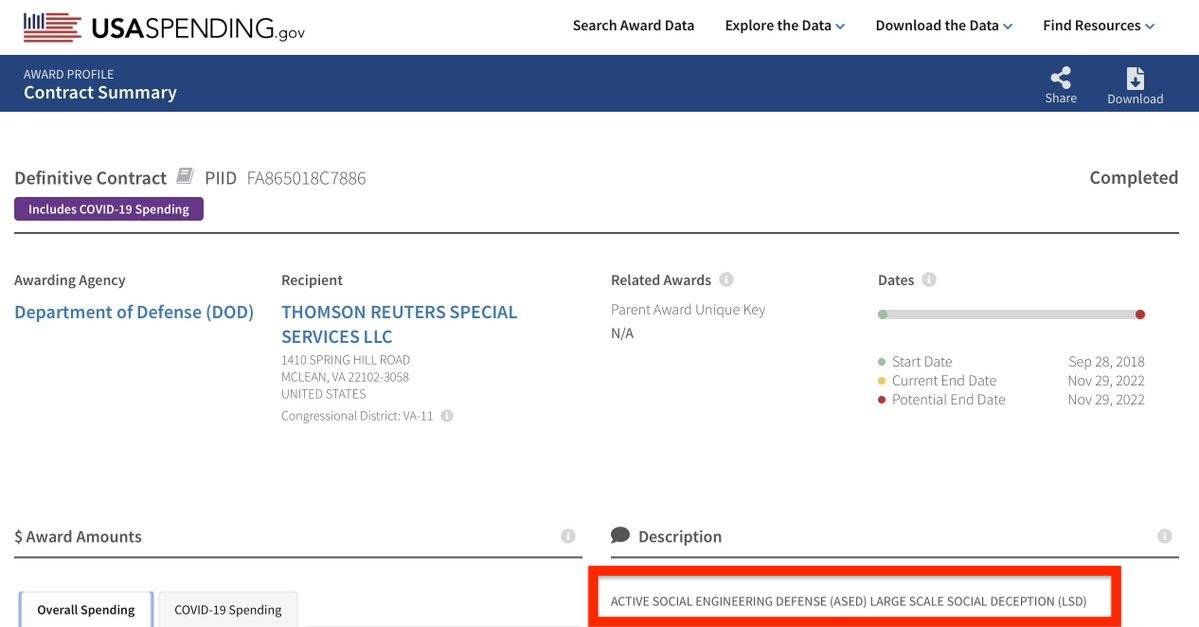Screen dimensions: 1199x627
Task: Expand the Download the Data menu
Action: point(944,25)
